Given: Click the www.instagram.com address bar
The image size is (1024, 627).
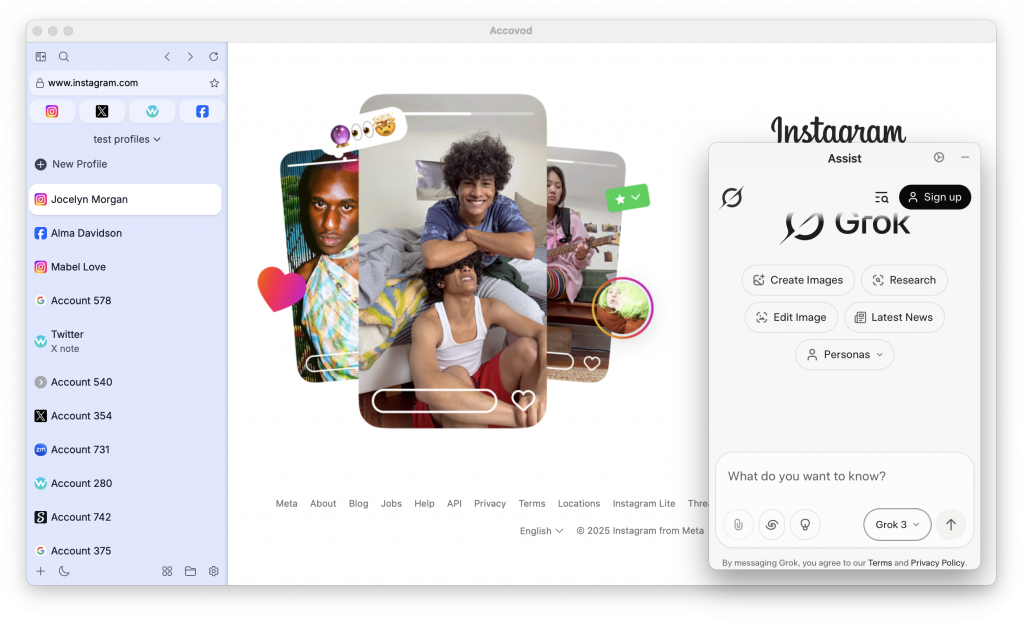Looking at the screenshot, I should click(x=127, y=83).
